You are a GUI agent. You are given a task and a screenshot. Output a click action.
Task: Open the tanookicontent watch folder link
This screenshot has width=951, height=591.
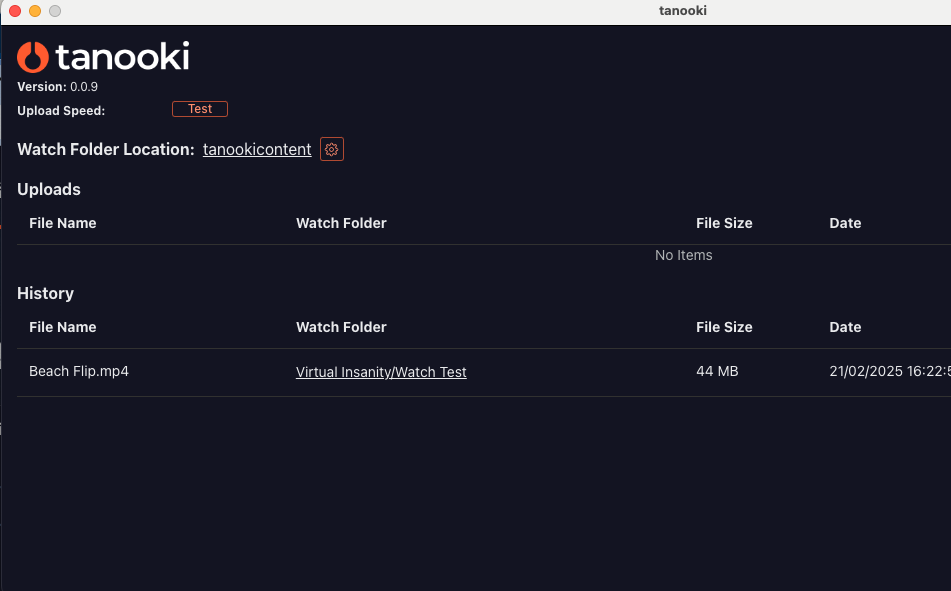(257, 150)
